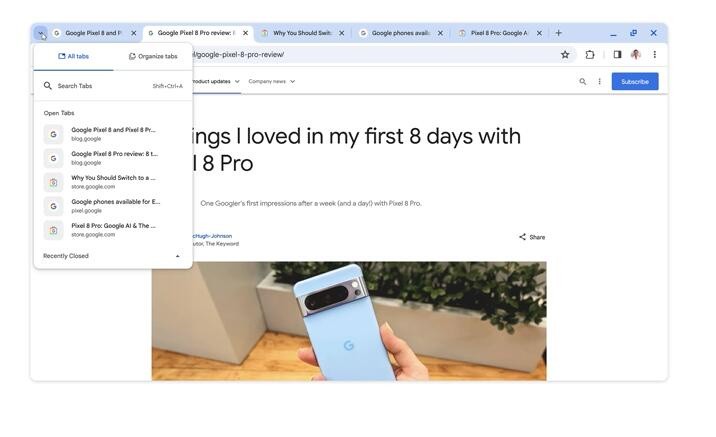This screenshot has width=716, height=437.
Task: Open the Extensions puzzle icon
Action: pyautogui.click(x=590, y=55)
